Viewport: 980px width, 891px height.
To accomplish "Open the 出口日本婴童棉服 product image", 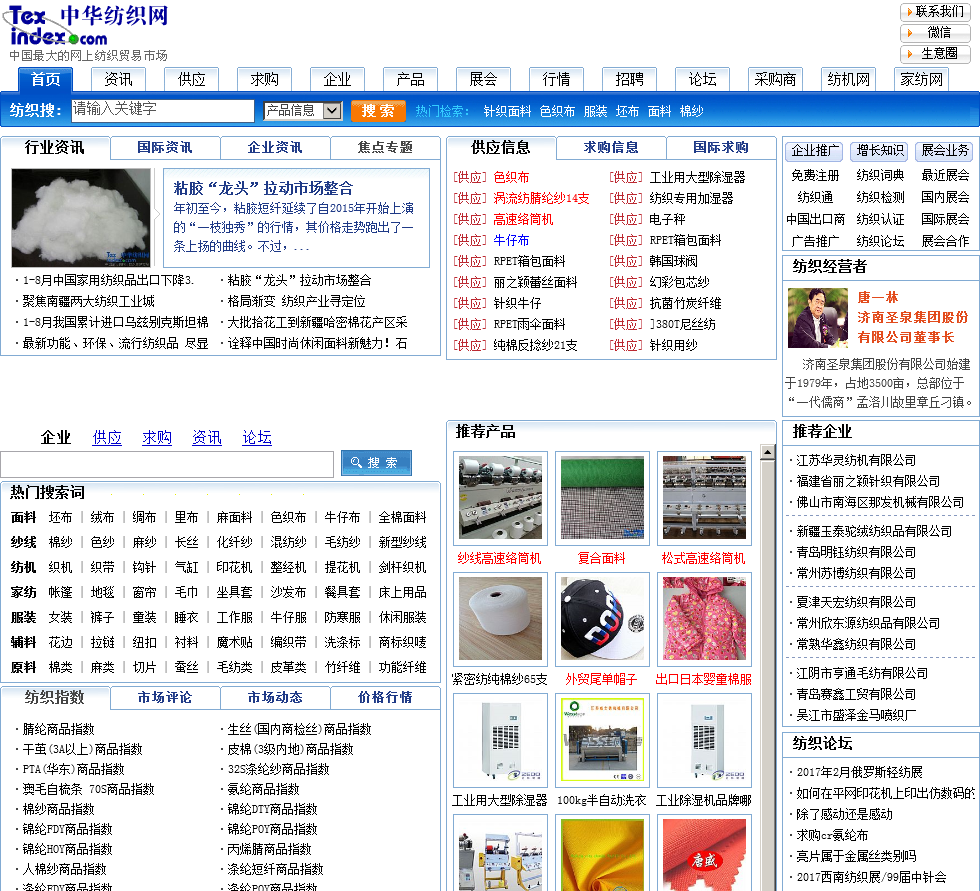I will click(x=704, y=619).
